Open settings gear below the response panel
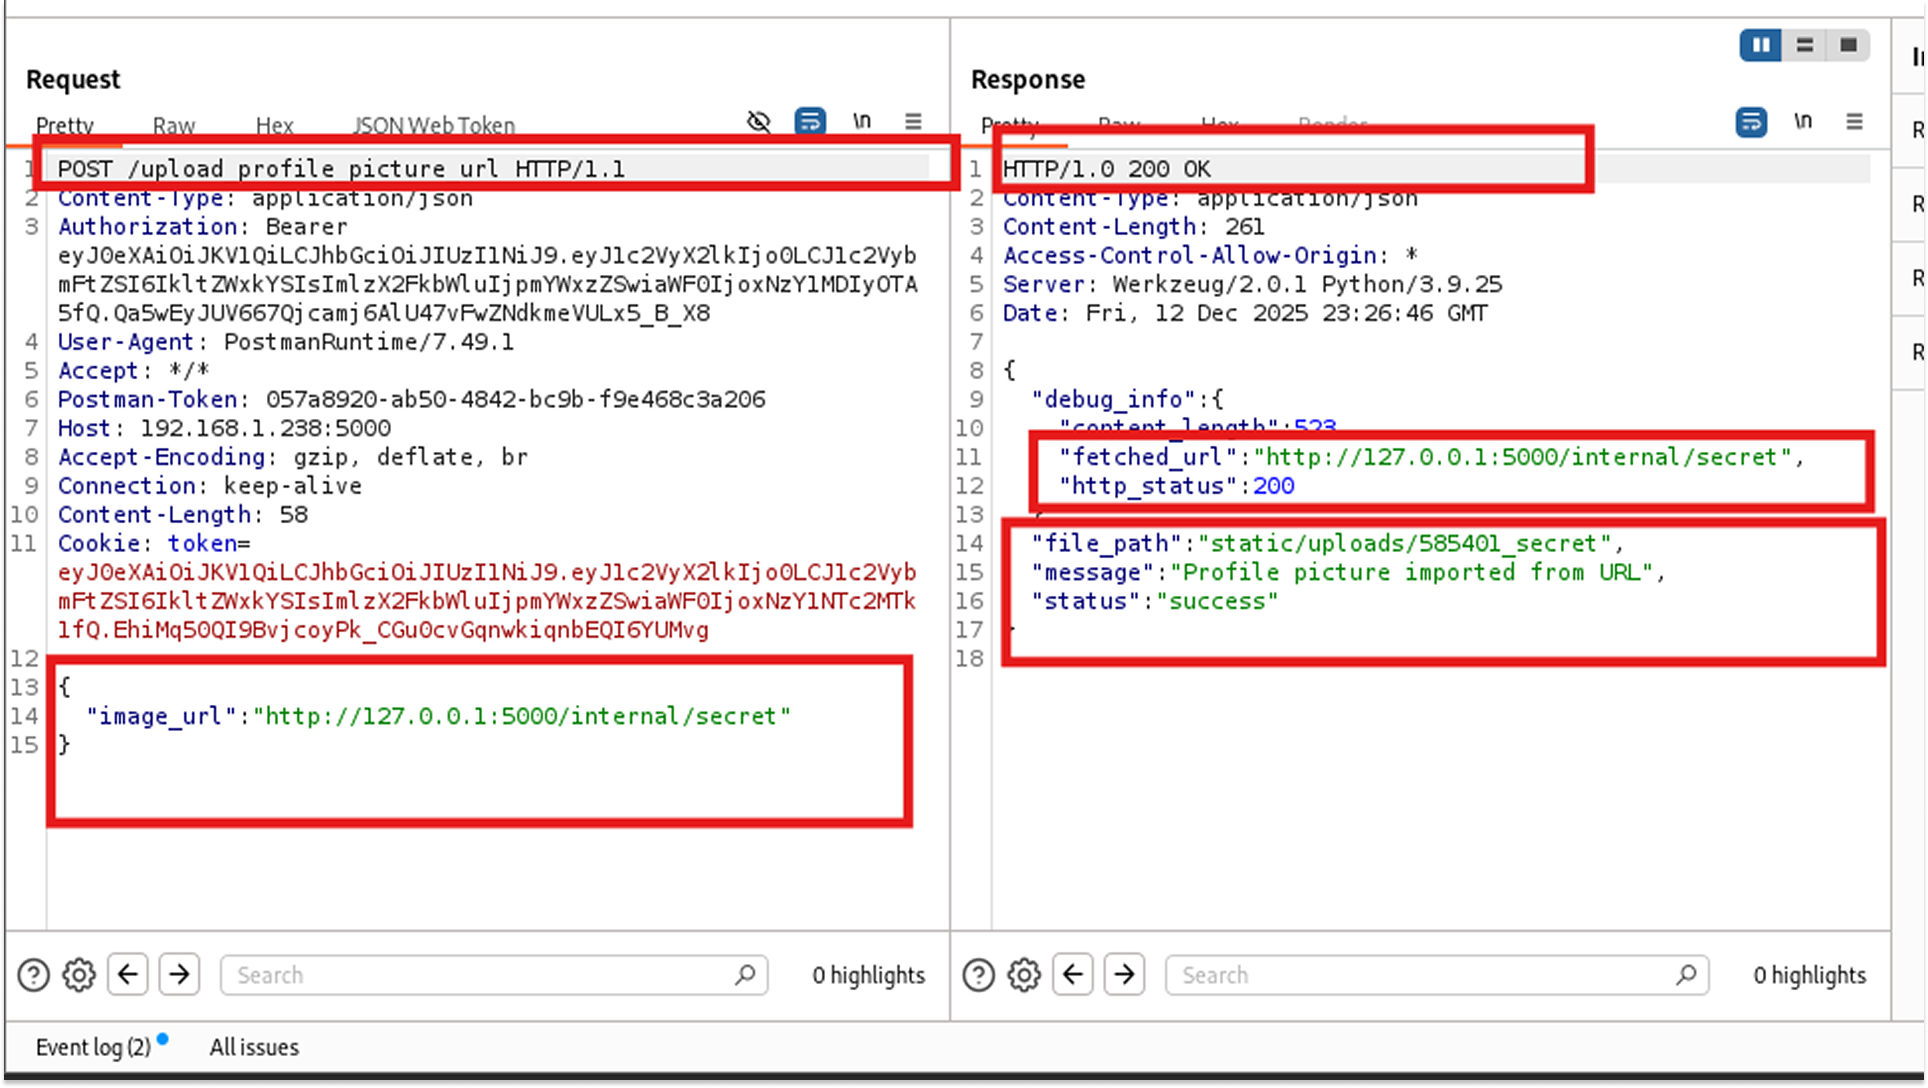This screenshot has width=1928, height=1088. (x=1024, y=975)
